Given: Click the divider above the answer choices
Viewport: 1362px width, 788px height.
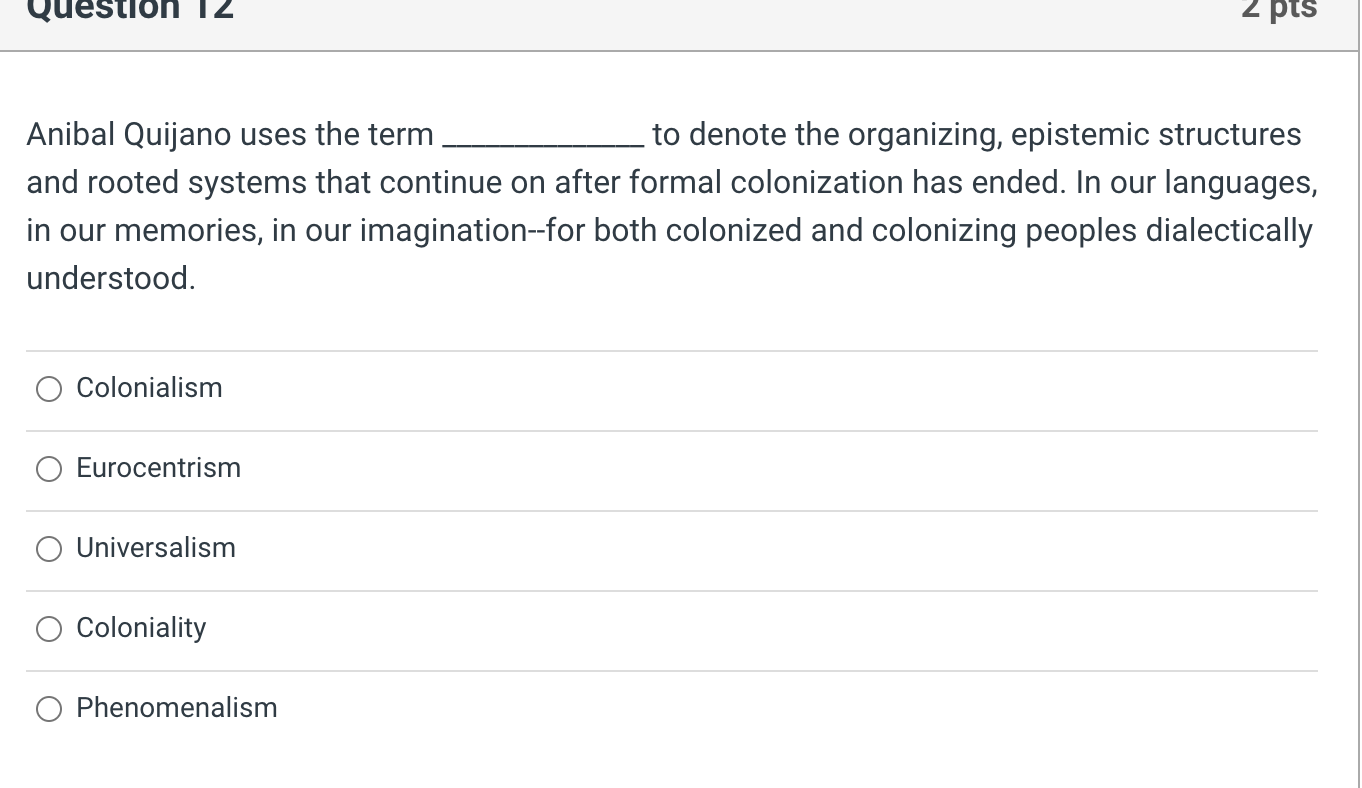Looking at the screenshot, I should [670, 349].
